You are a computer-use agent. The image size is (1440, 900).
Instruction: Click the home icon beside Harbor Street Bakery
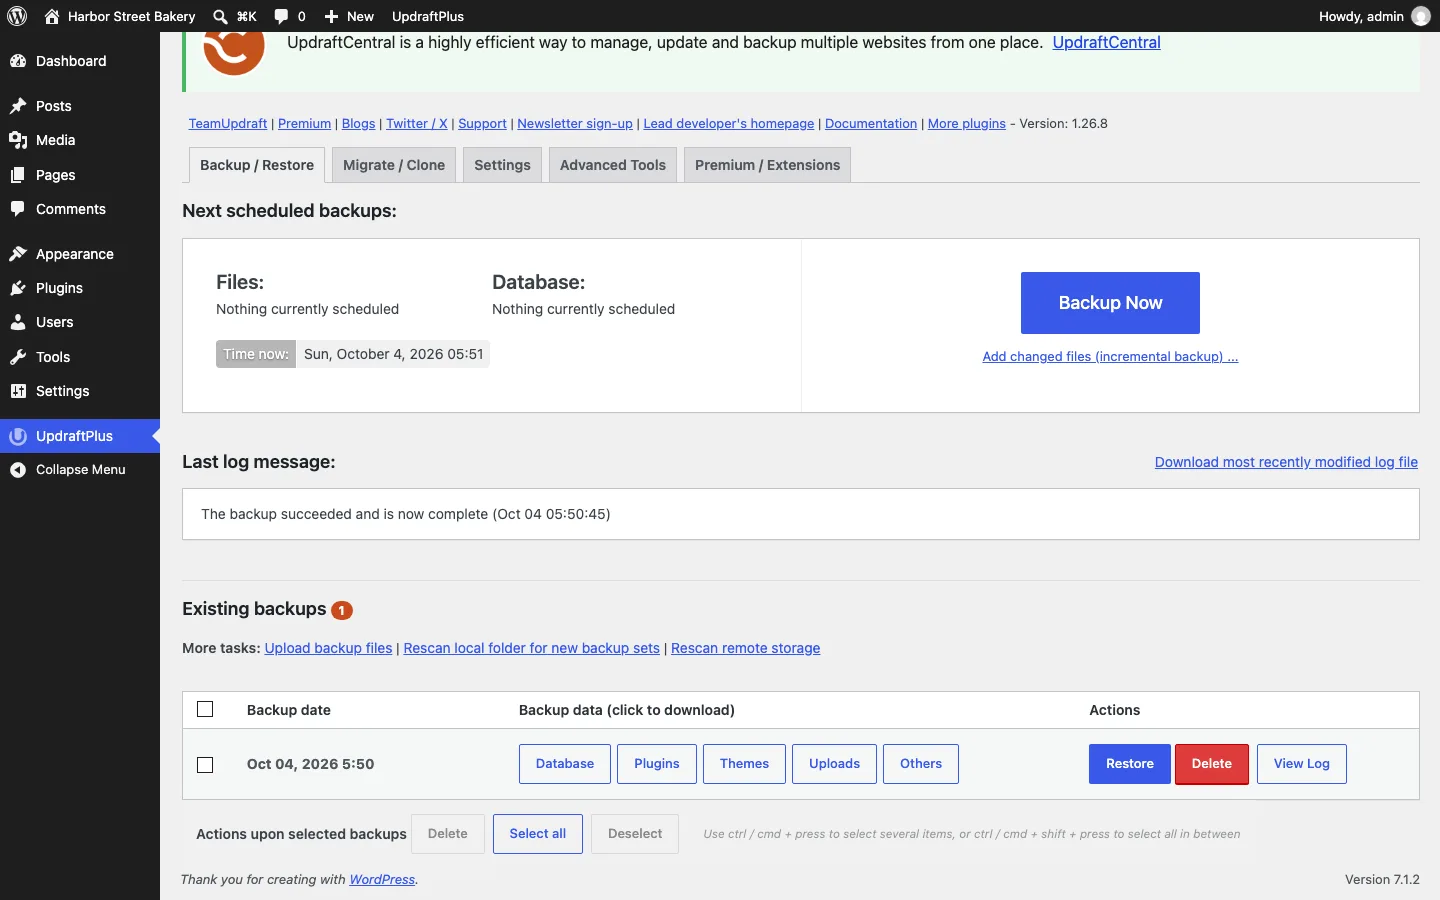[x=52, y=16]
